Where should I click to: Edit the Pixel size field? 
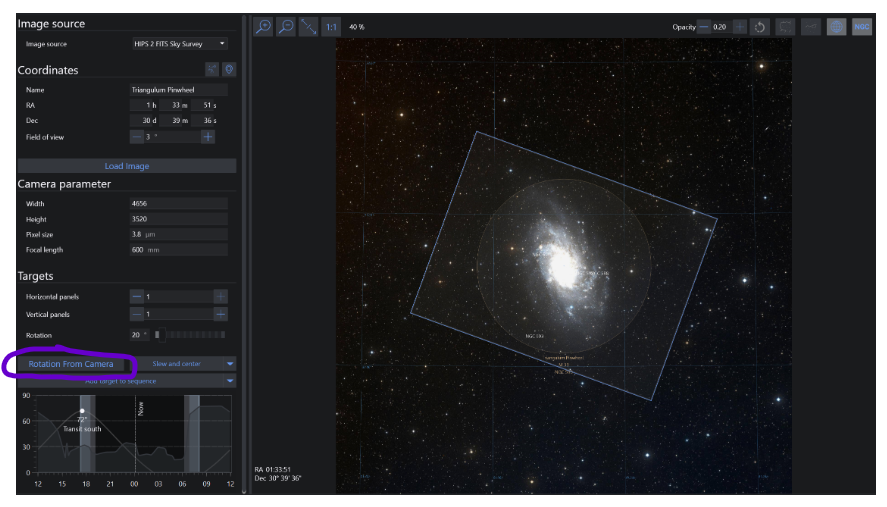tap(179, 234)
